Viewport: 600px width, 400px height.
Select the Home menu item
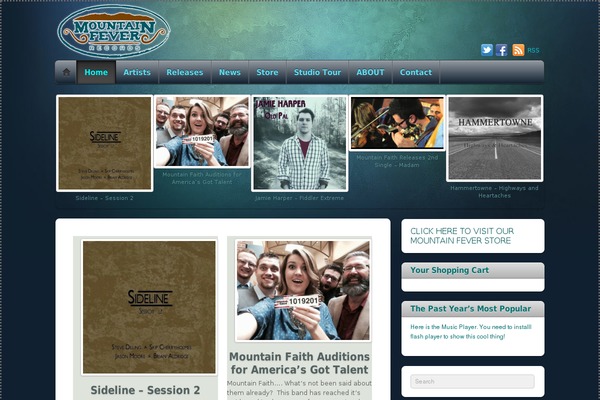coord(96,72)
